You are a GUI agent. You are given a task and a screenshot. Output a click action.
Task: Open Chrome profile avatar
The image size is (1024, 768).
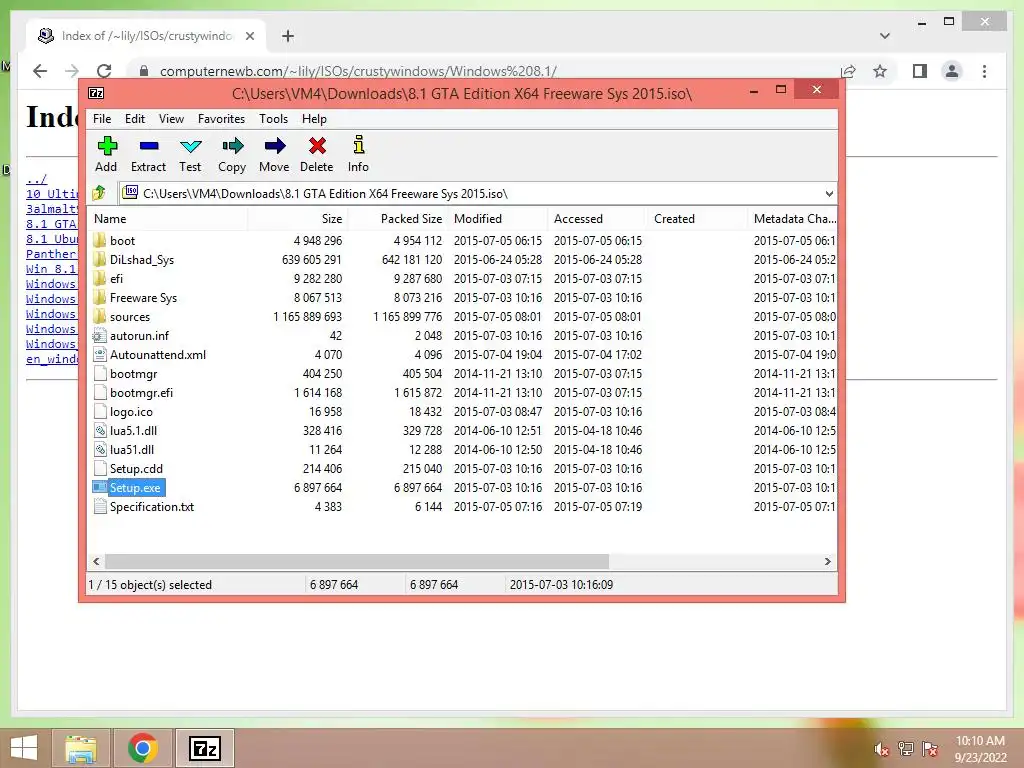click(x=952, y=71)
